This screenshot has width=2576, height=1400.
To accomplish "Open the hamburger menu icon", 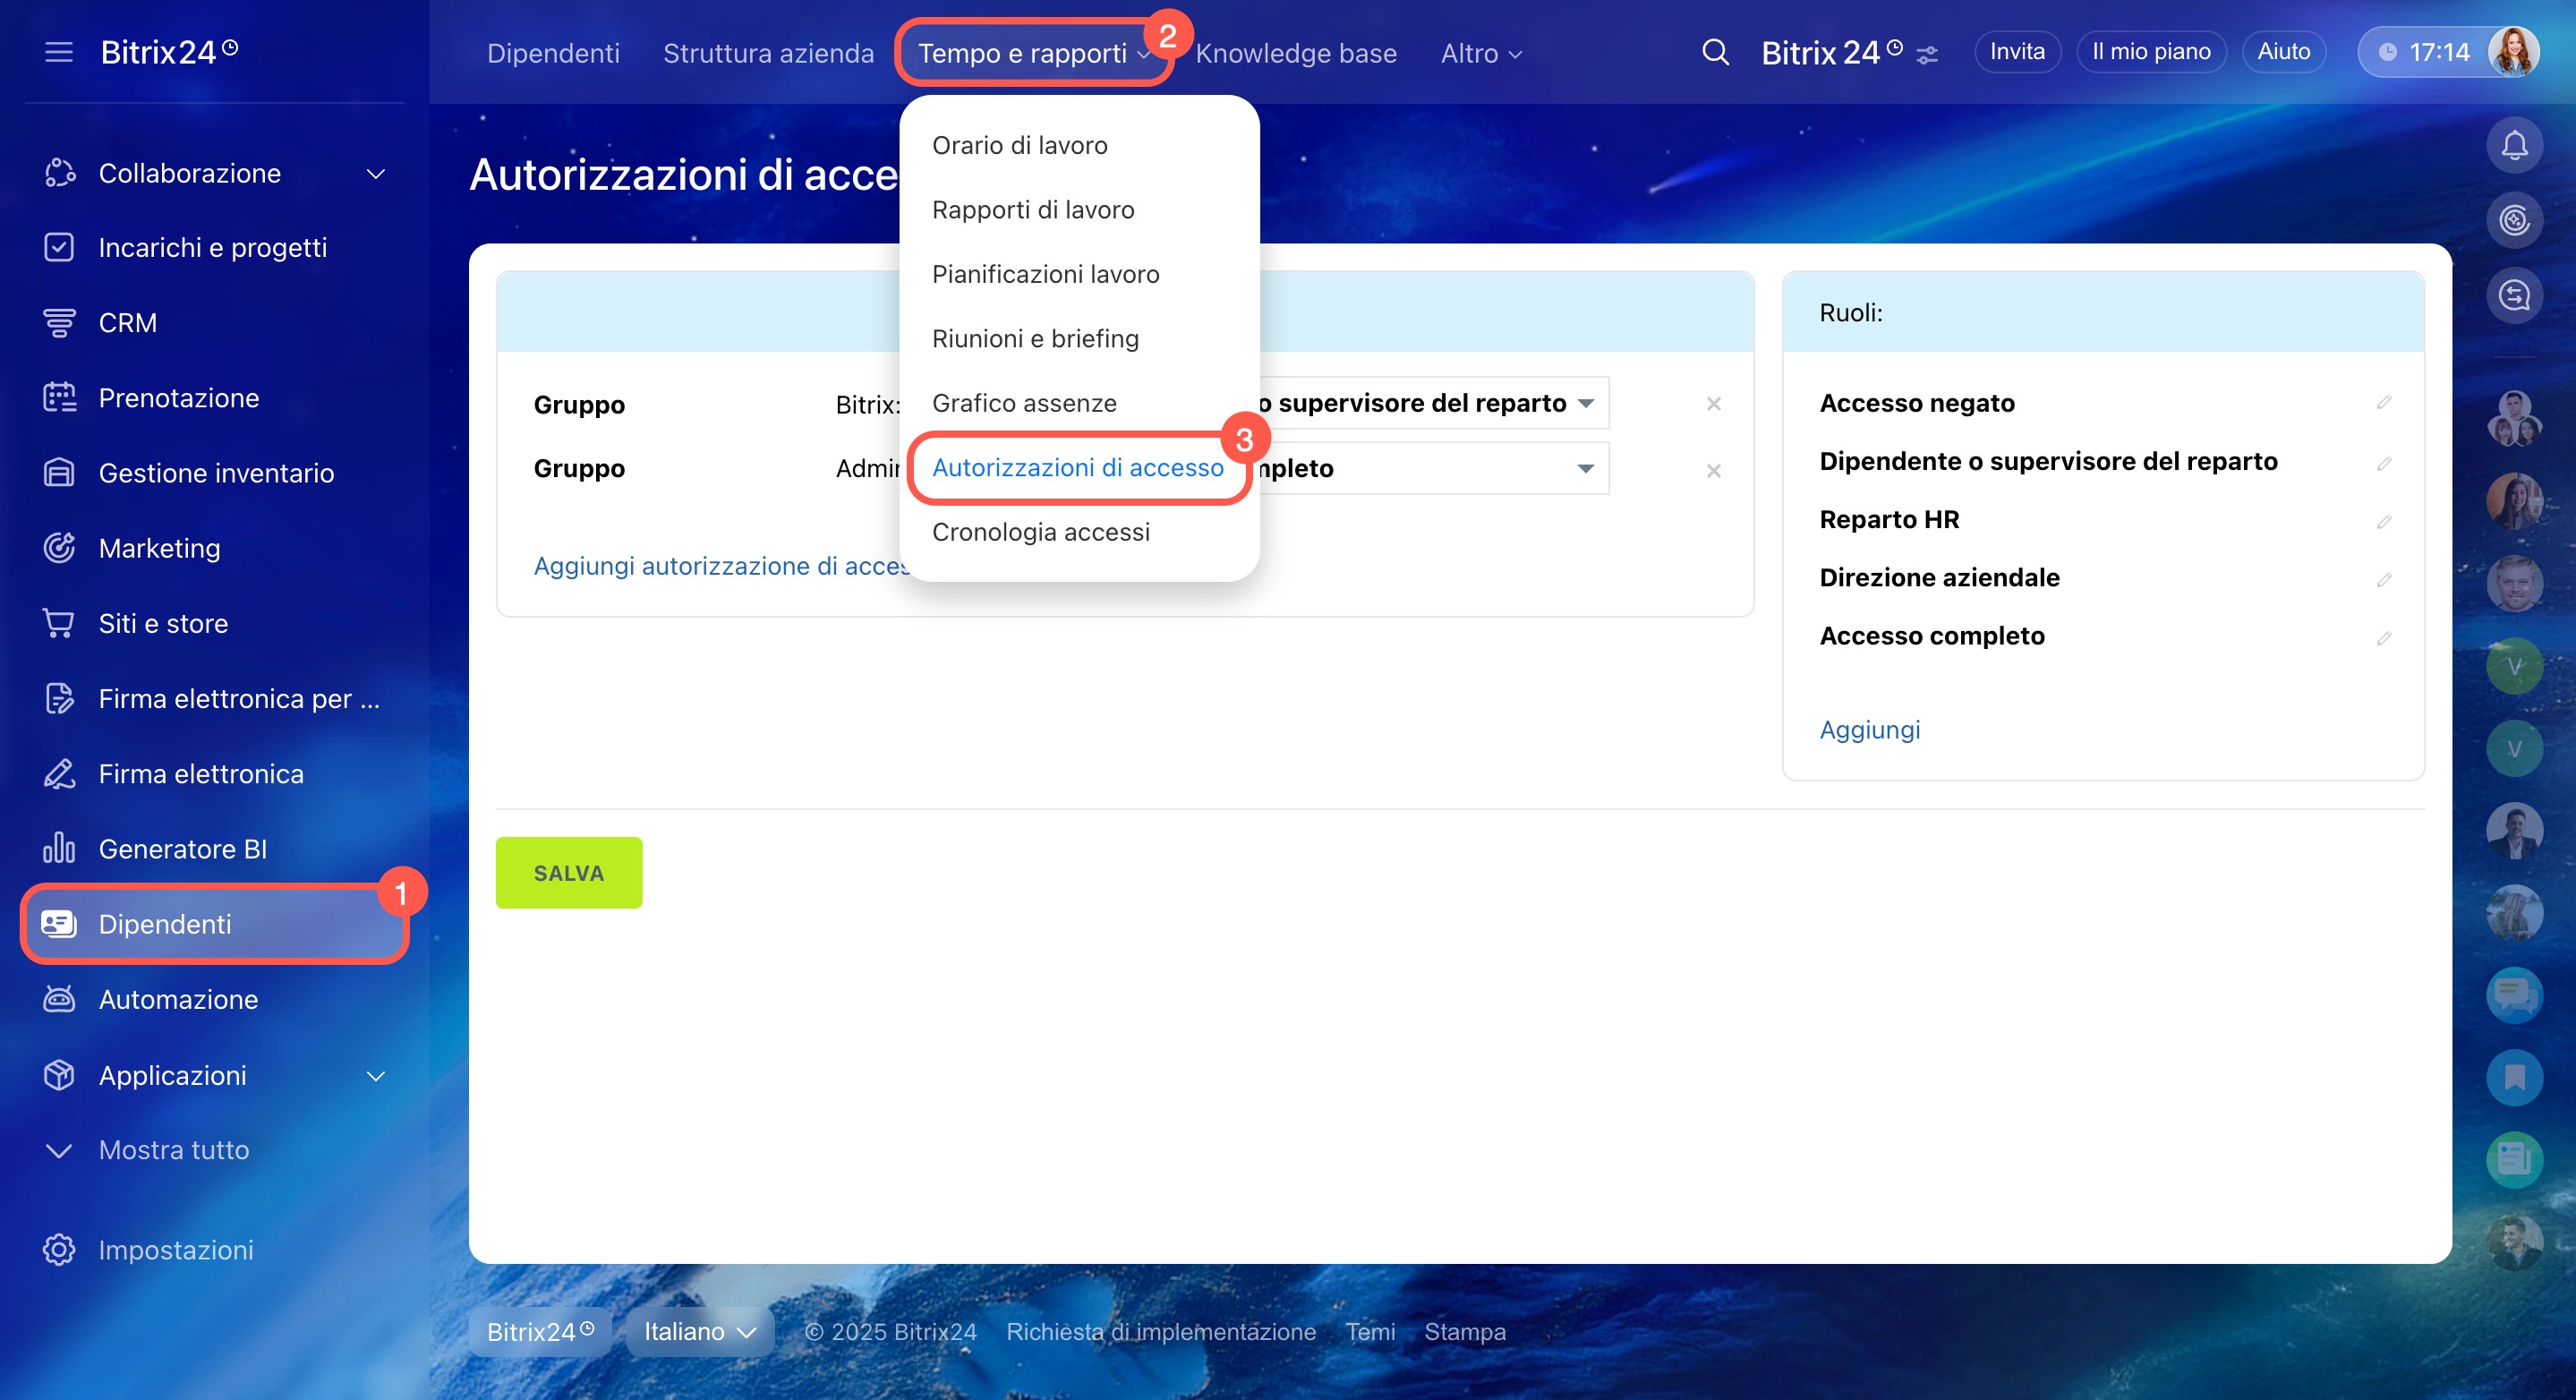I will [x=59, y=52].
